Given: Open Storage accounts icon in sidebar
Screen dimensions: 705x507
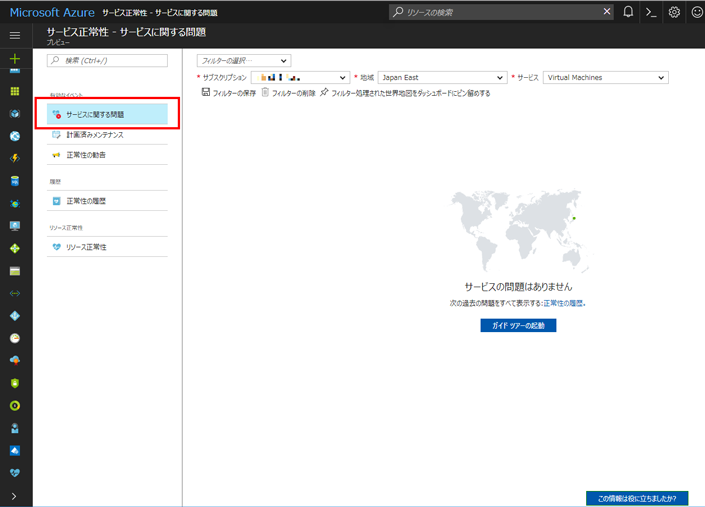Looking at the screenshot, I should (15, 271).
